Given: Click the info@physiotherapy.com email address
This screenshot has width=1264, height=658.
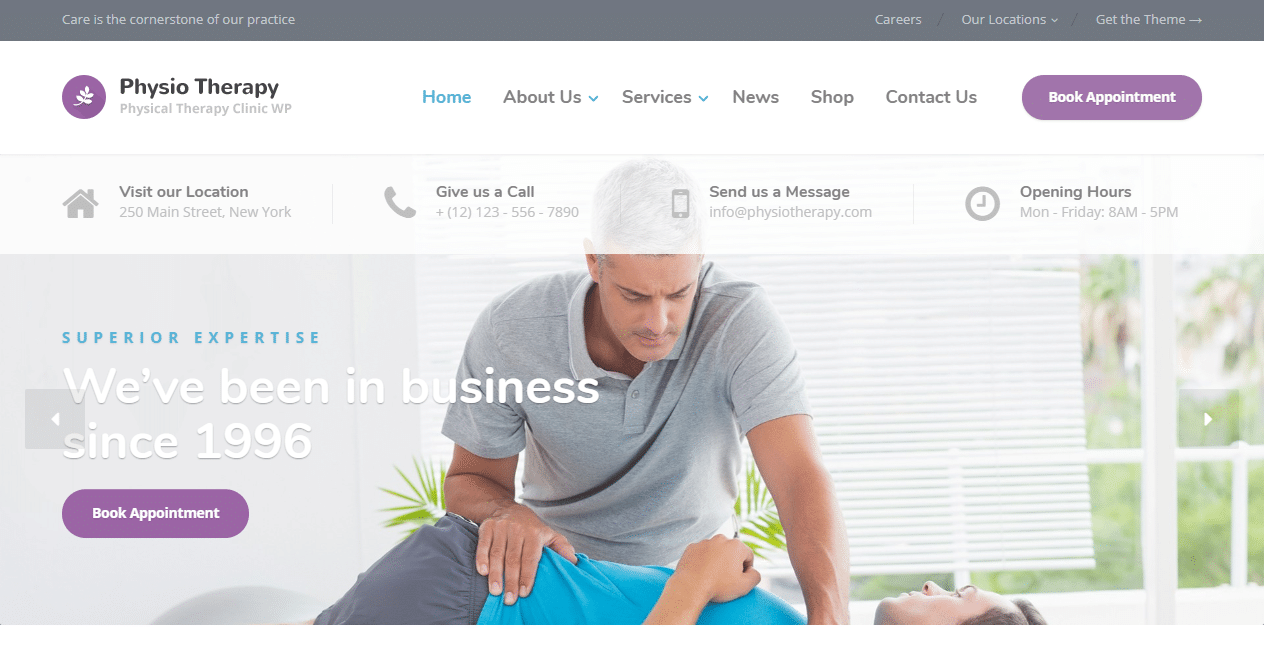Looking at the screenshot, I should 790,212.
